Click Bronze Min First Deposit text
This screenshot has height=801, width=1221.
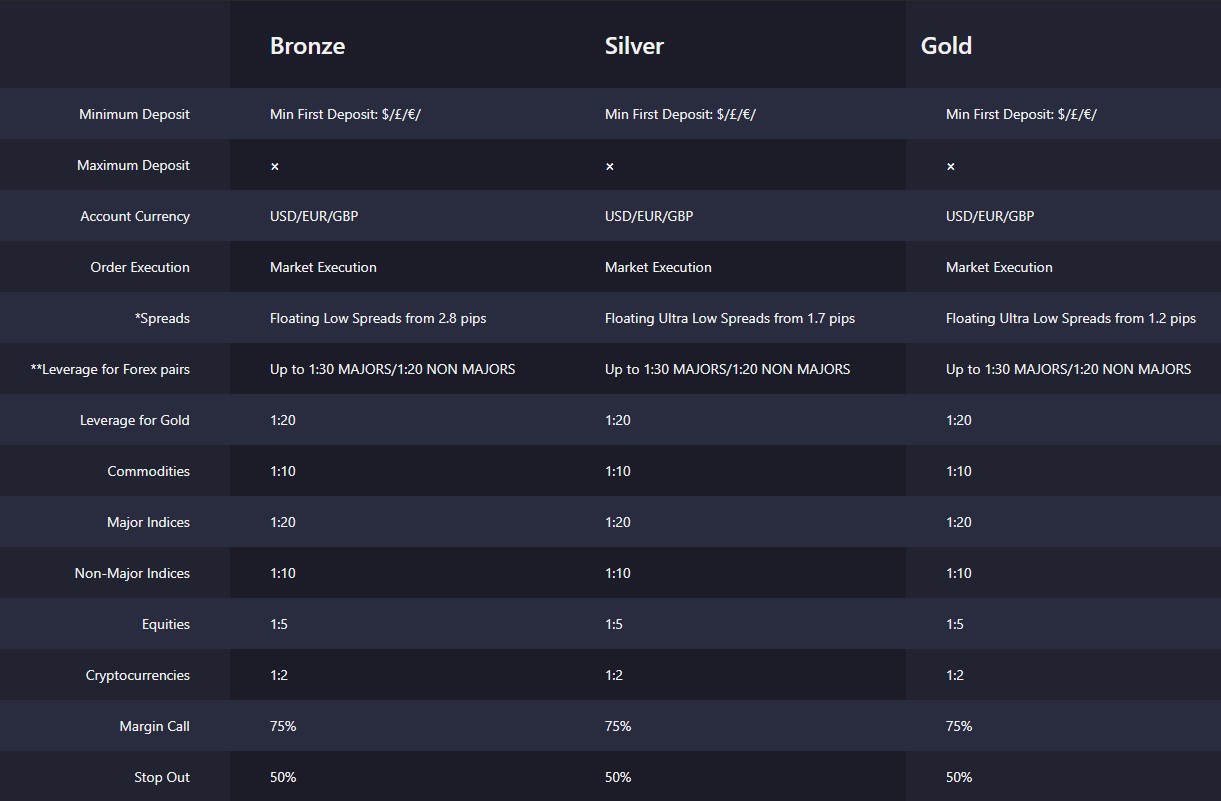[x=346, y=115]
